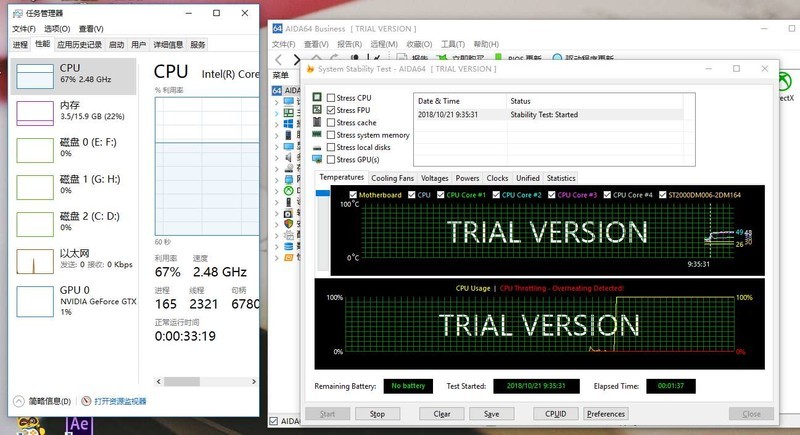The height and width of the screenshot is (435, 800).
Task: Expand the motherboard tree node in AIDA64
Action: 277,113
